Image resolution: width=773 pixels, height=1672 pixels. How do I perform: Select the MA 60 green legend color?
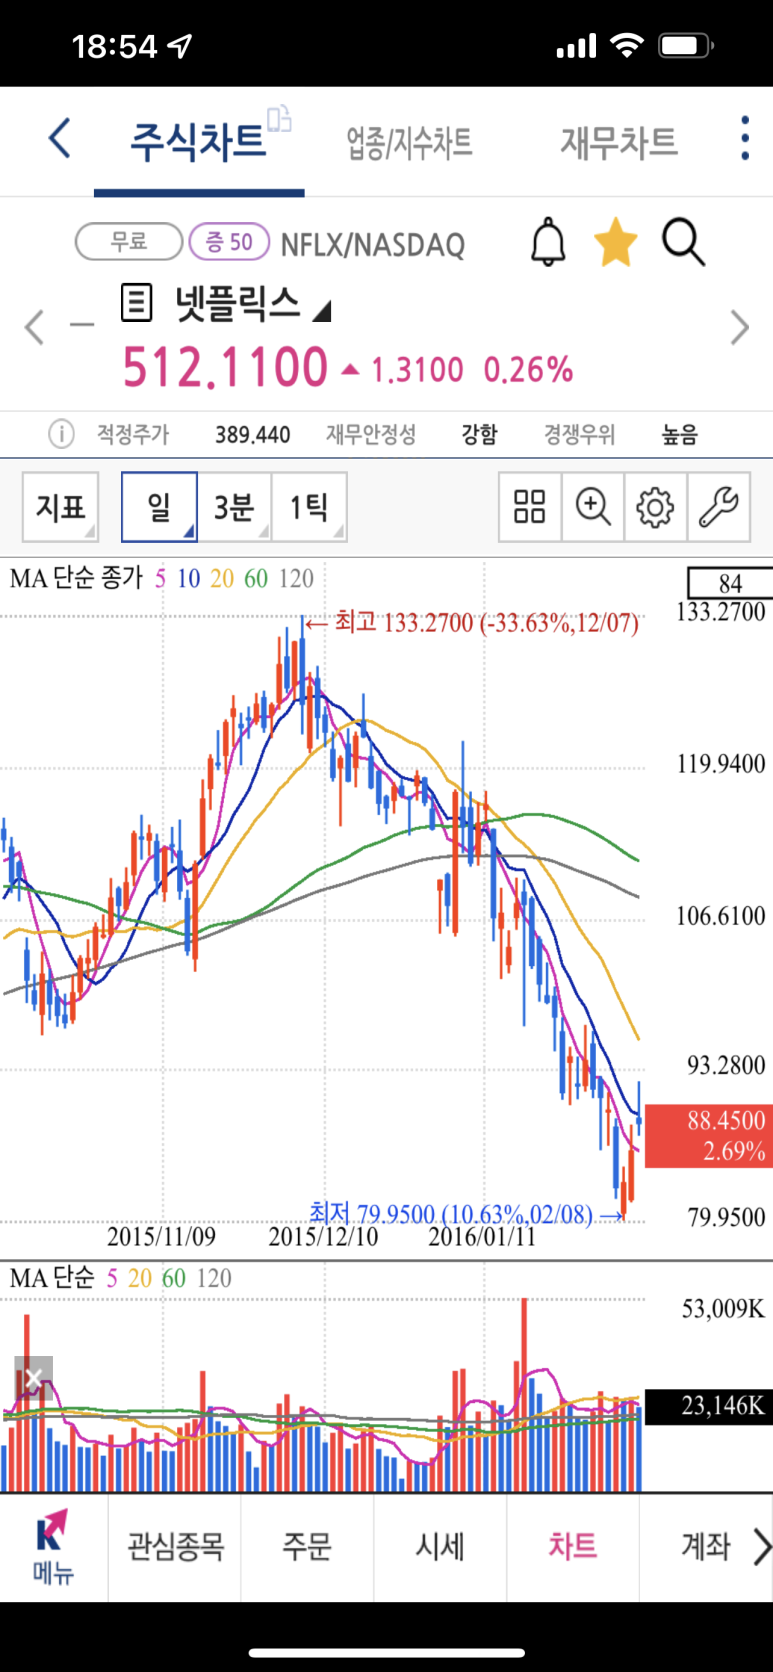pyautogui.click(x=256, y=579)
